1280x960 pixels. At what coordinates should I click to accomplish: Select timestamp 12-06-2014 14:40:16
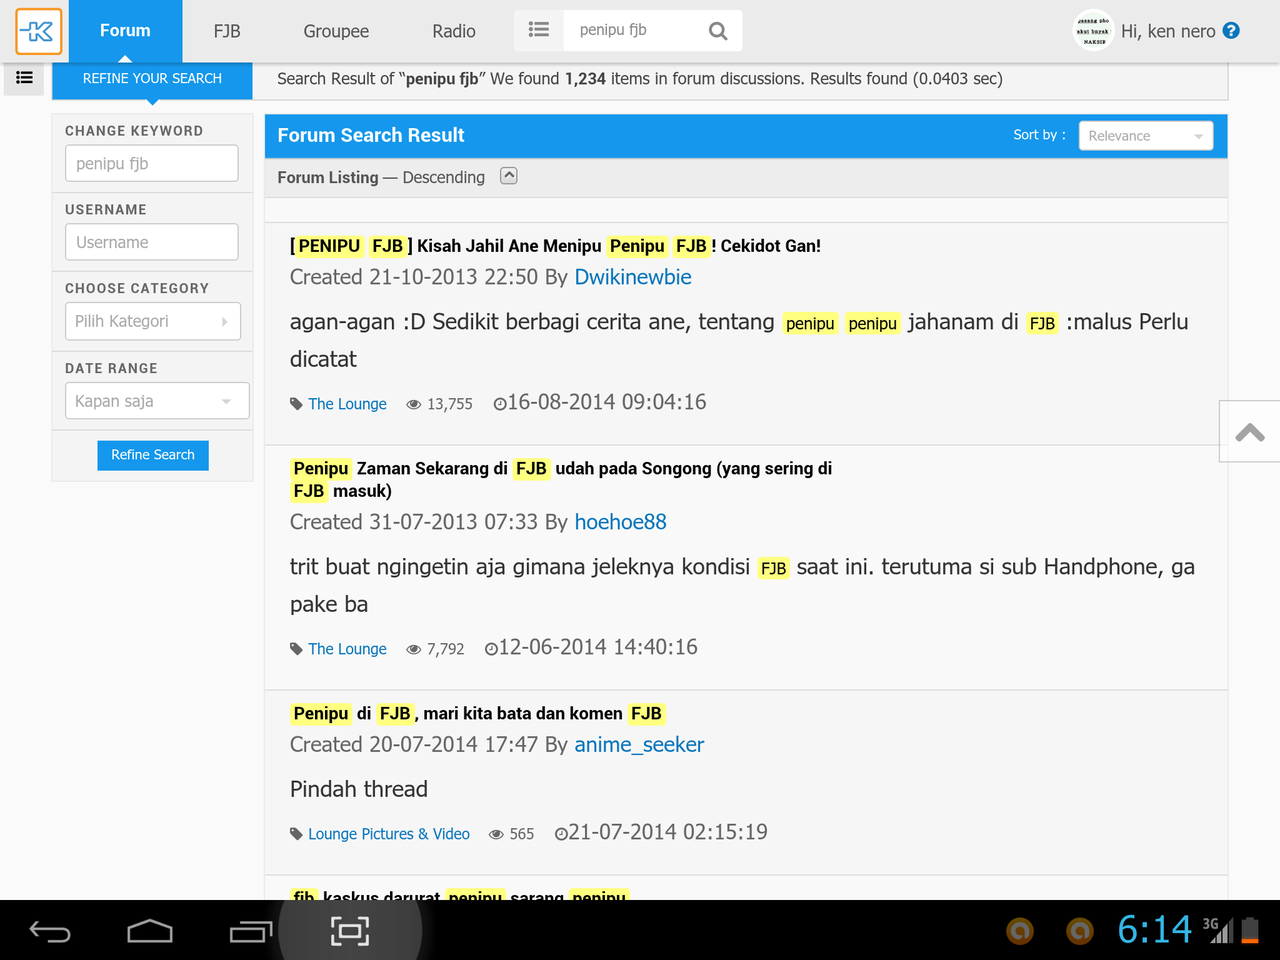point(598,647)
